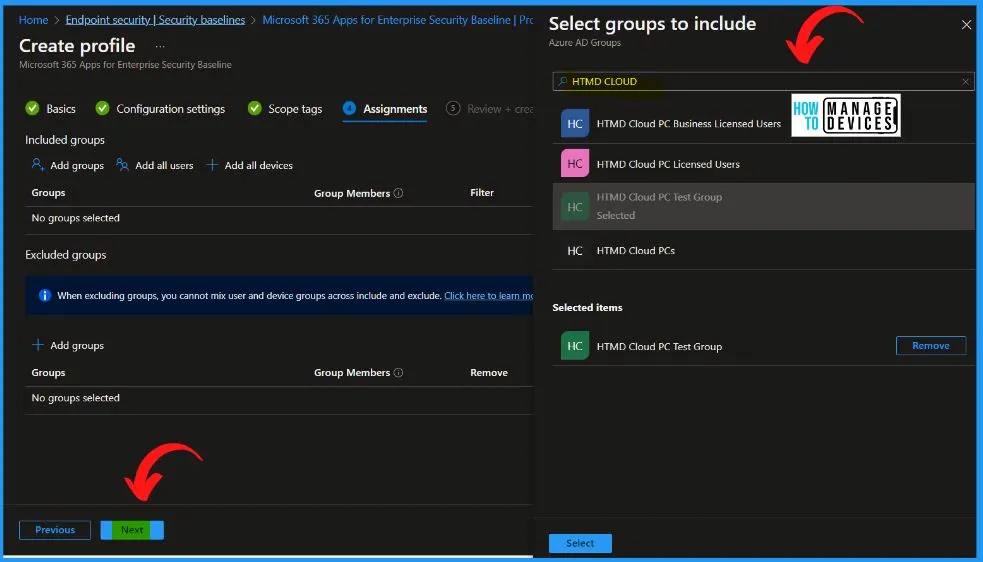Click the Select button
This screenshot has width=983, height=562.
(580, 543)
